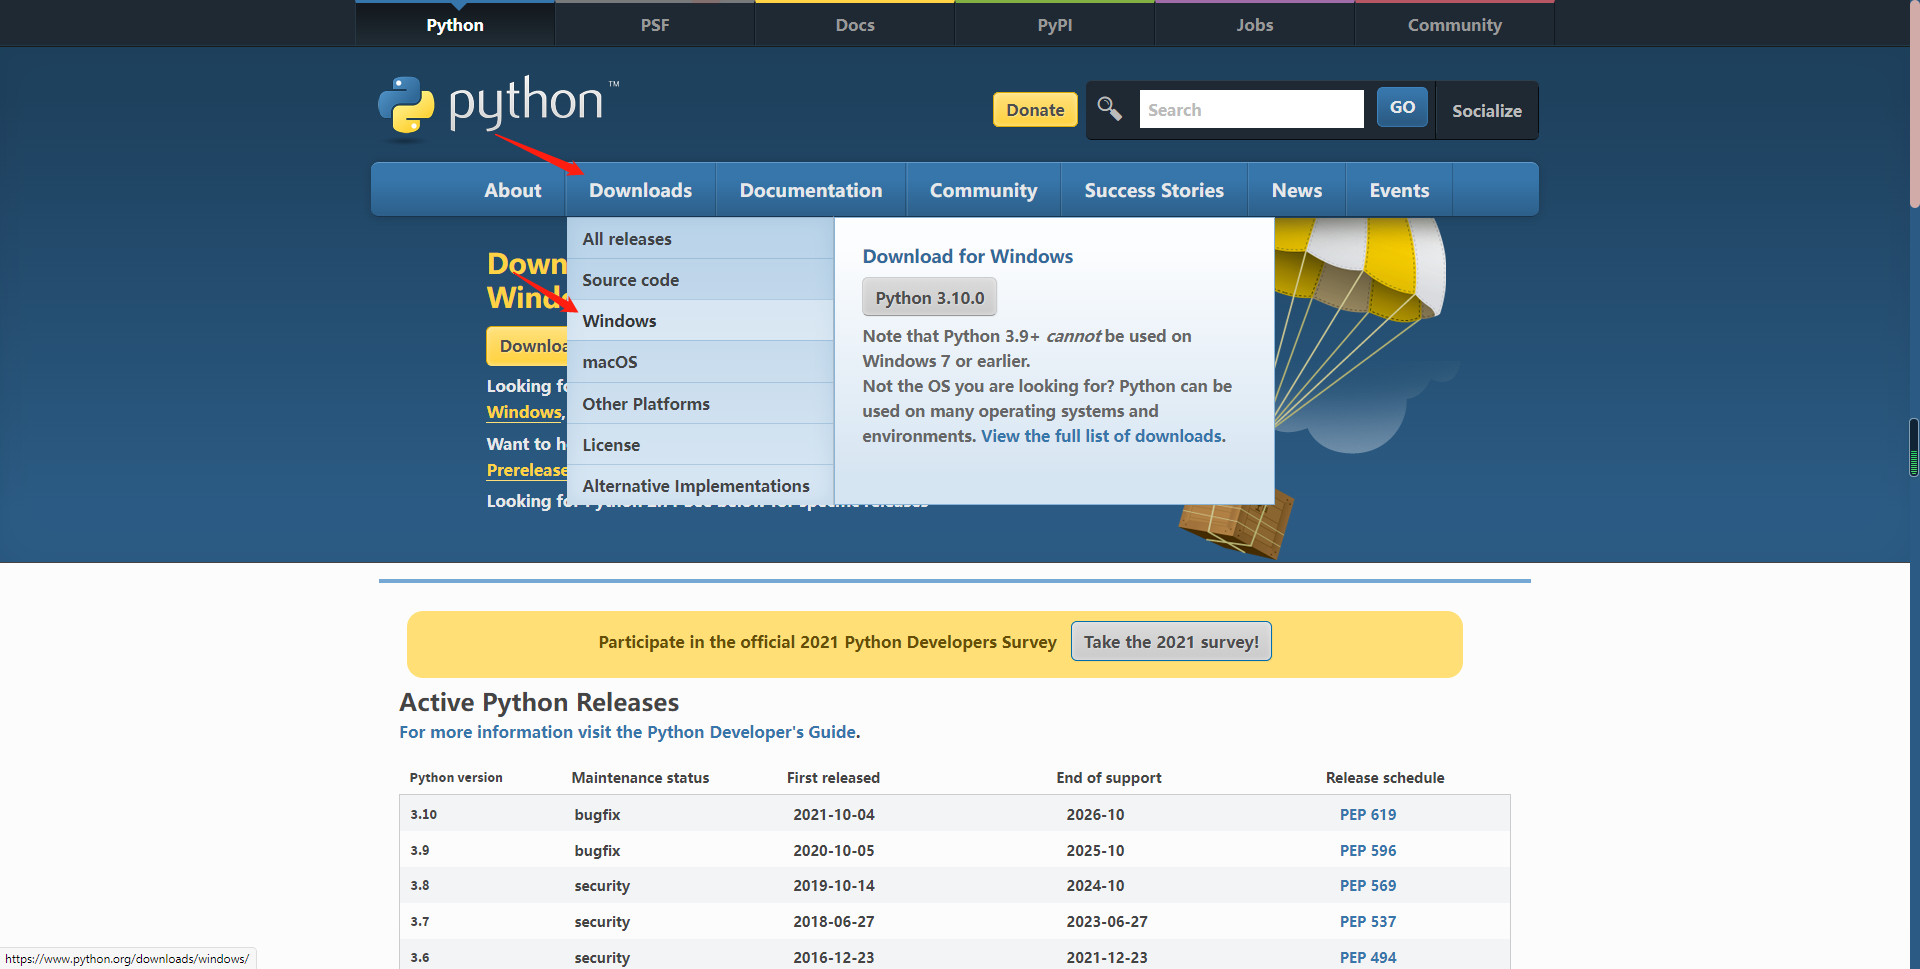Viewport: 1920px width, 969px height.
Task: Click the First released column header
Action: pyautogui.click(x=833, y=777)
